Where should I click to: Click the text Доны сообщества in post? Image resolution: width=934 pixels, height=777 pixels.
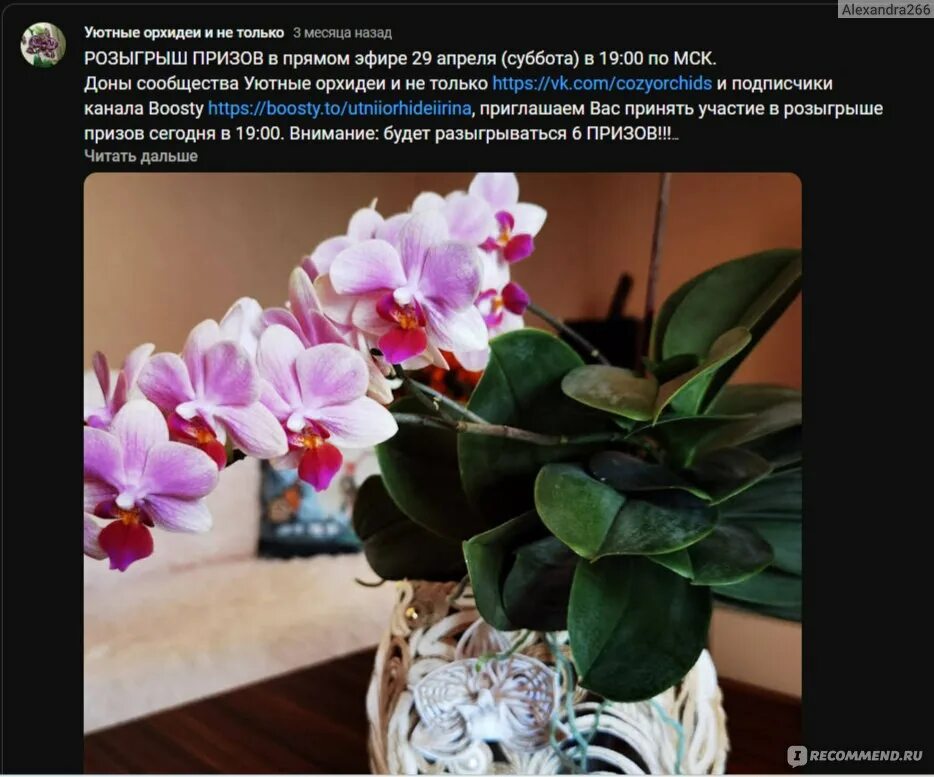click(x=161, y=83)
